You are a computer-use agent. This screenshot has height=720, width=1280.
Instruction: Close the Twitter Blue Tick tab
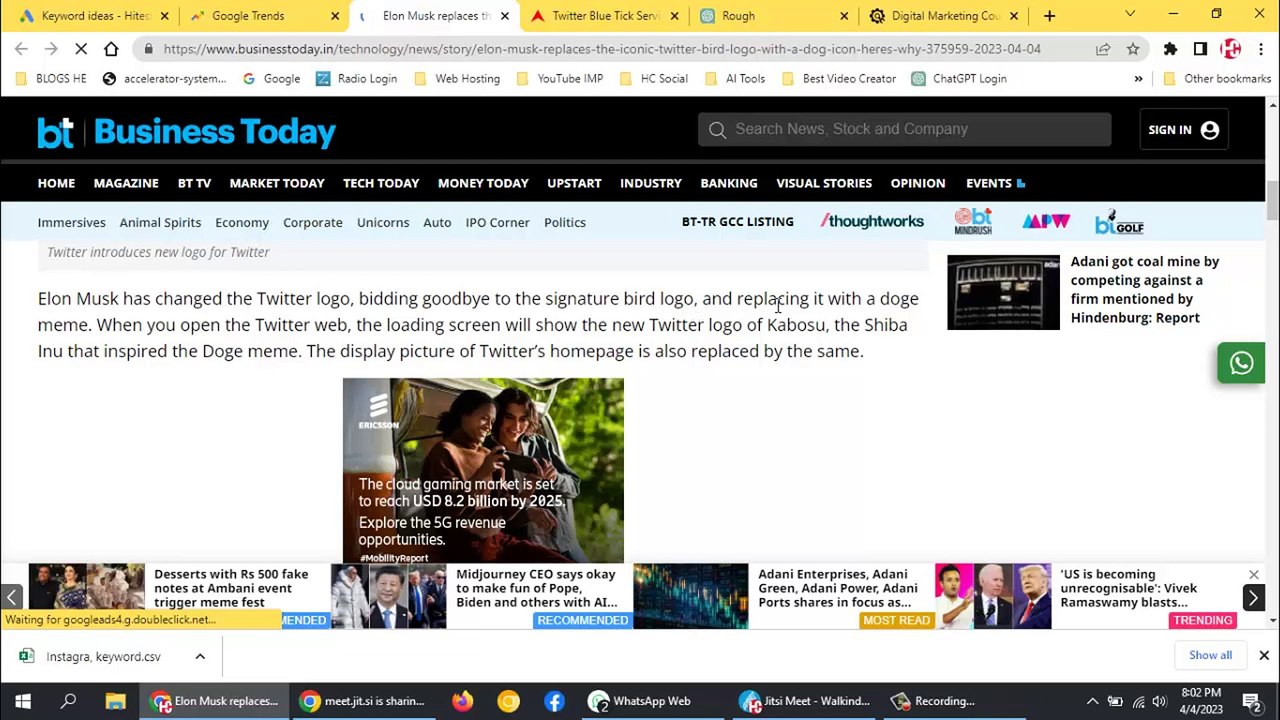(674, 16)
